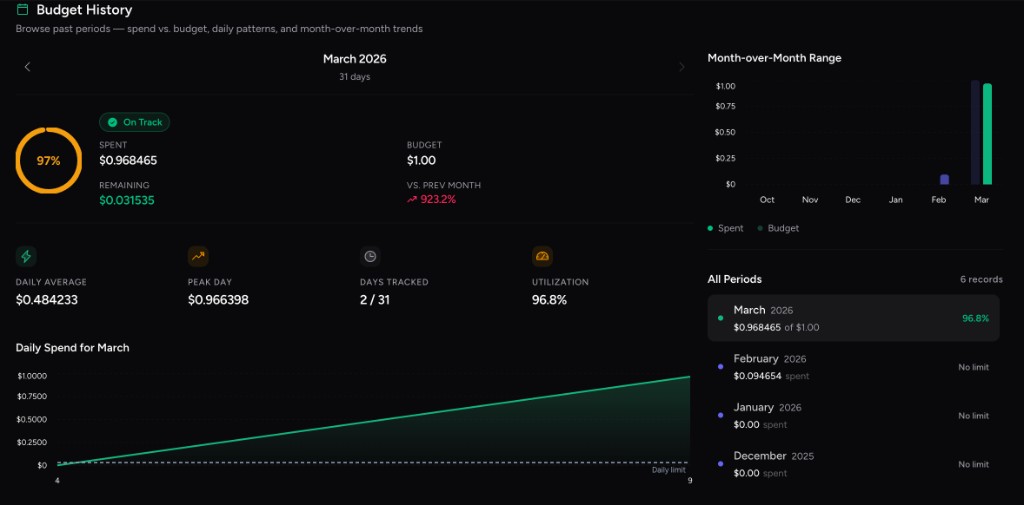Image resolution: width=1024 pixels, height=505 pixels.
Task: Click the red upward trend arrow near 923.2%
Action: point(411,200)
